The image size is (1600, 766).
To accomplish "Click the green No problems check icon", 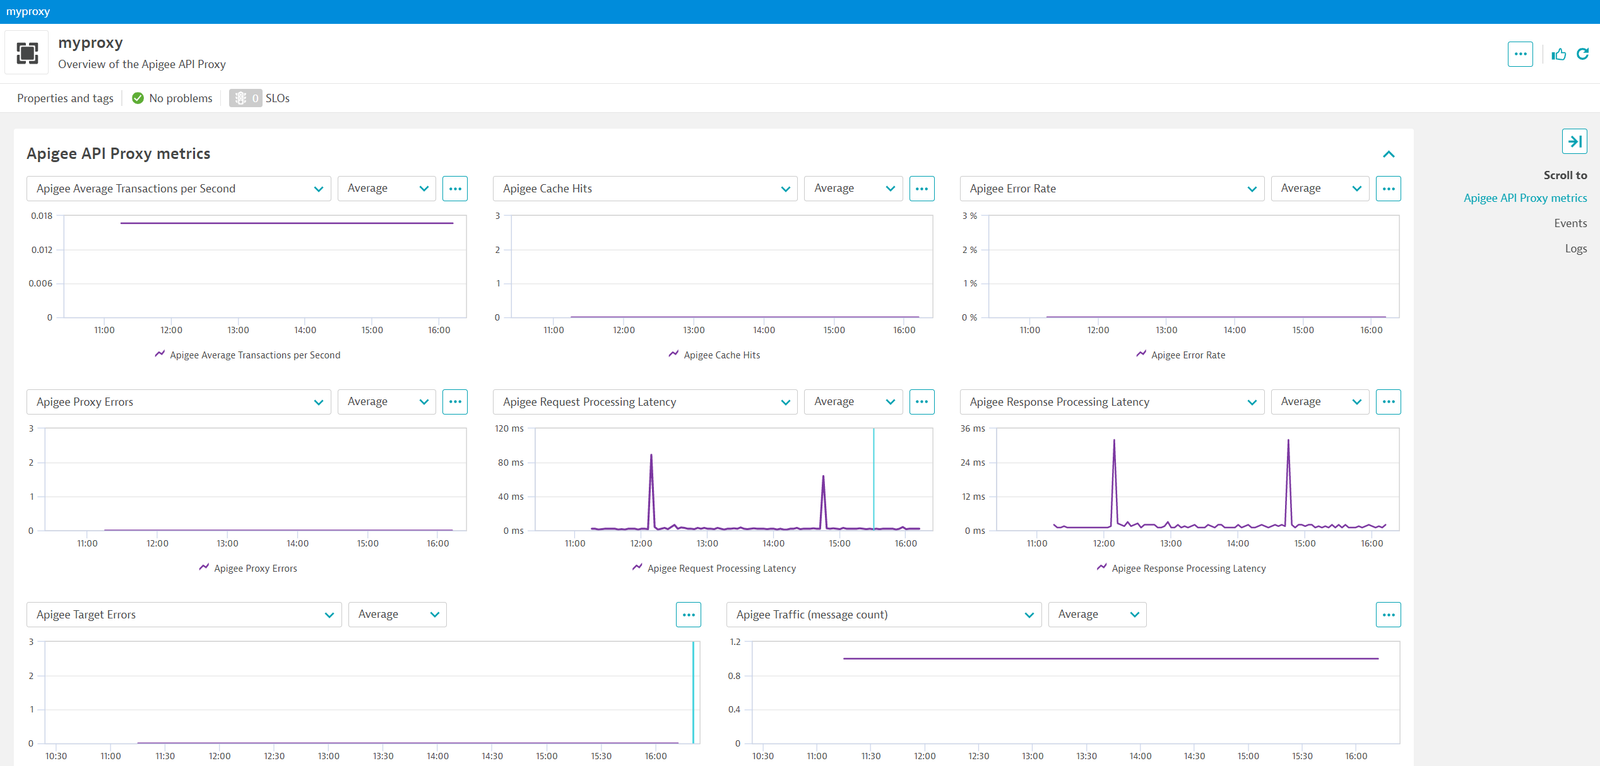I will pos(138,98).
